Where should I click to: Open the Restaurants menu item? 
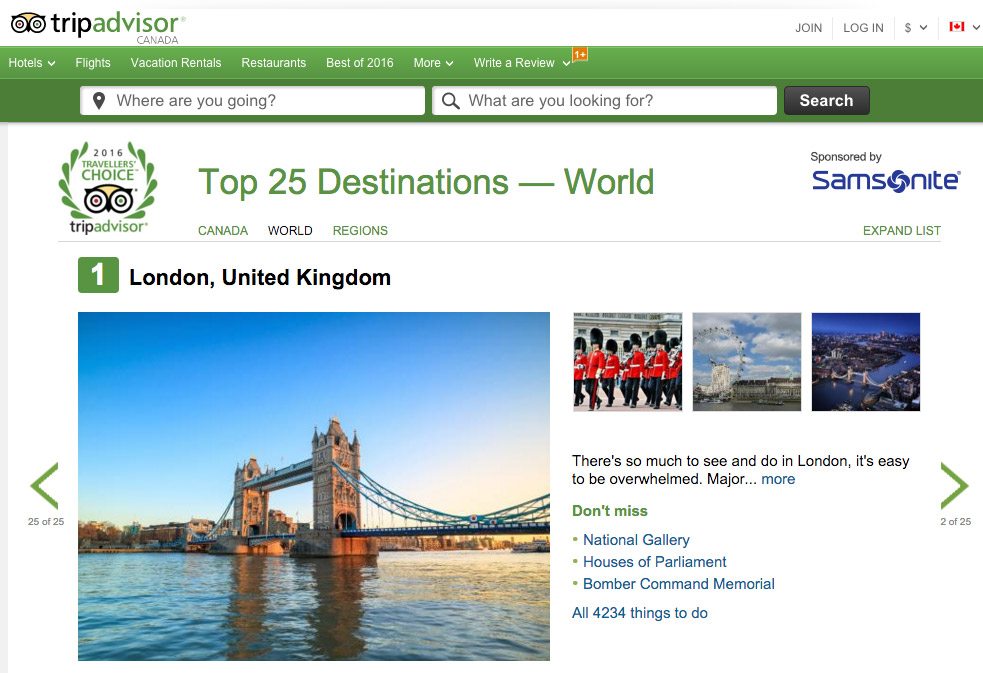point(273,63)
